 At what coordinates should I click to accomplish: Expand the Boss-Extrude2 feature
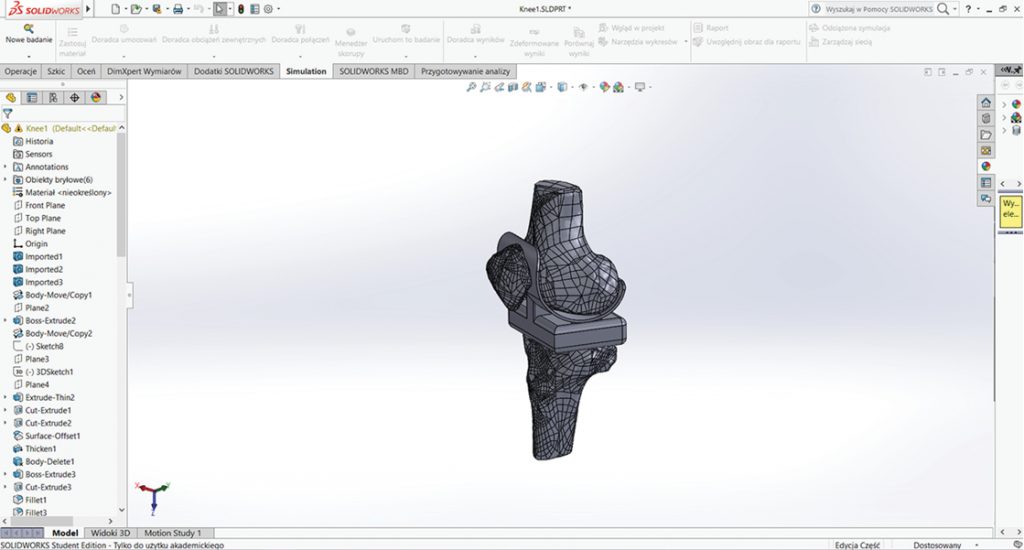click(x=6, y=321)
